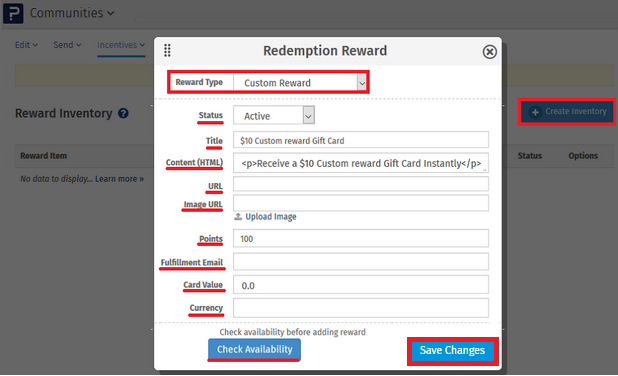Open the Edit menu
The width and height of the screenshot is (618, 376).
(x=26, y=45)
